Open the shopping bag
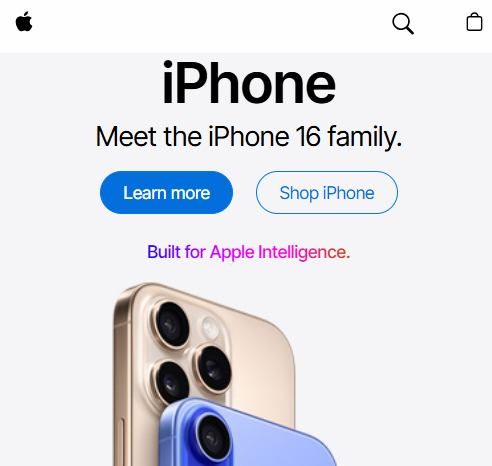The width and height of the screenshot is (492, 466). click(x=474, y=22)
